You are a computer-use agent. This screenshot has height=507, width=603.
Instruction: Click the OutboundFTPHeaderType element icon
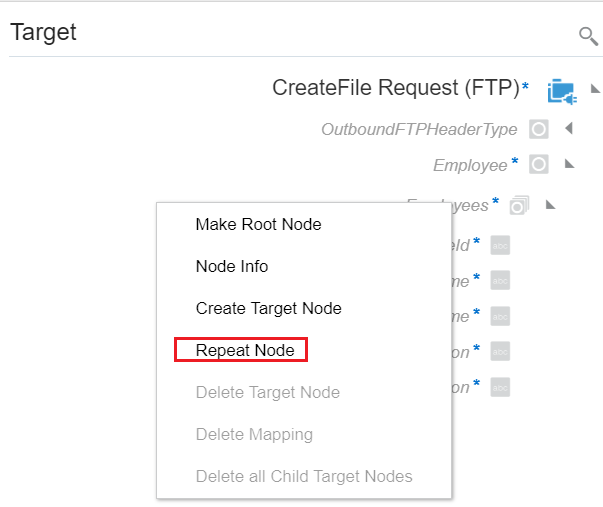(x=539, y=129)
